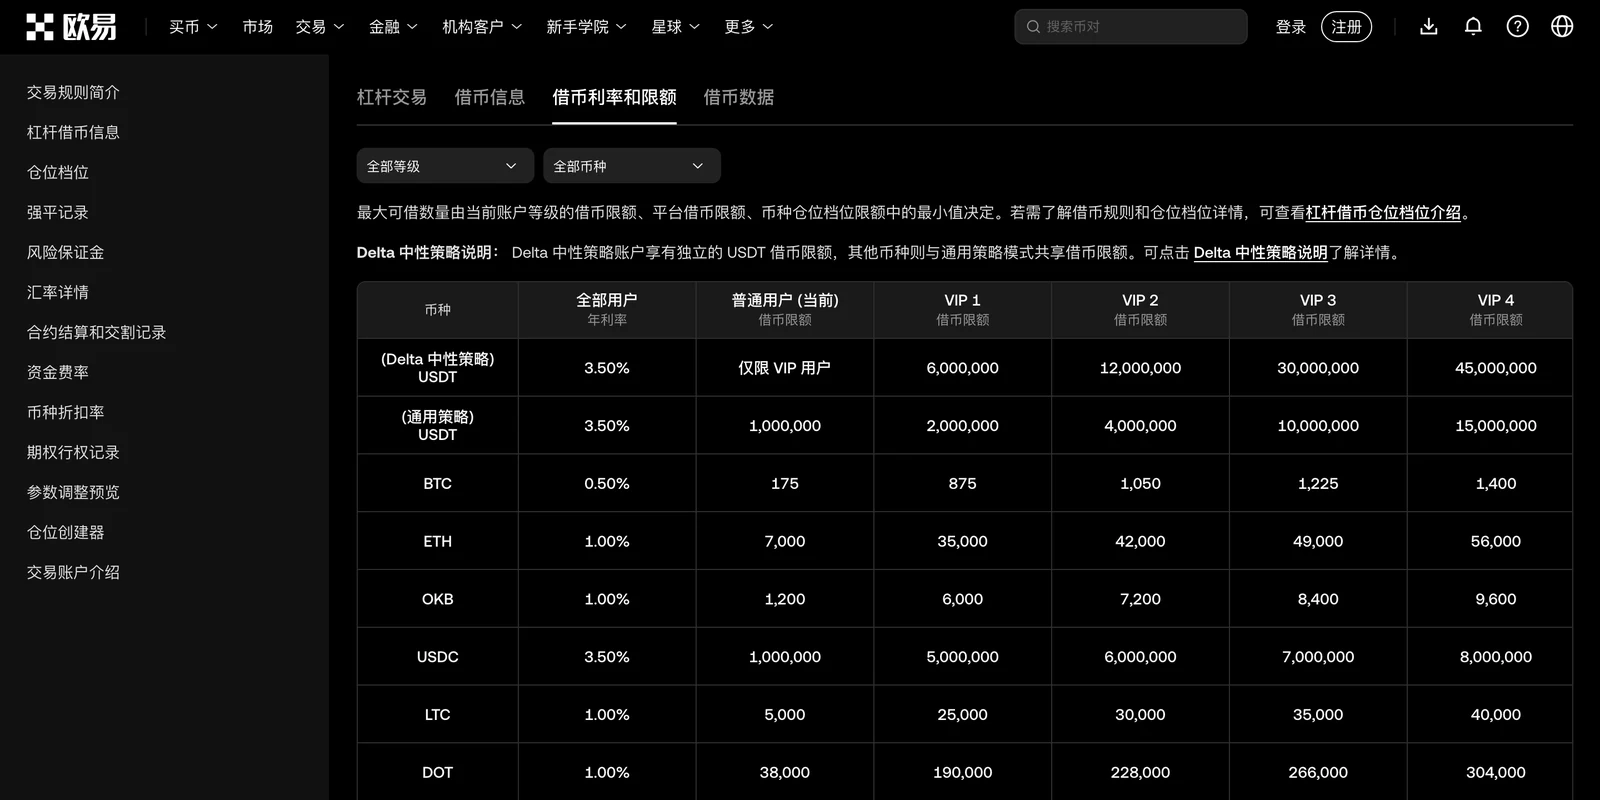
Task: Open 交易规则简介 in the sidebar
Action: (73, 92)
